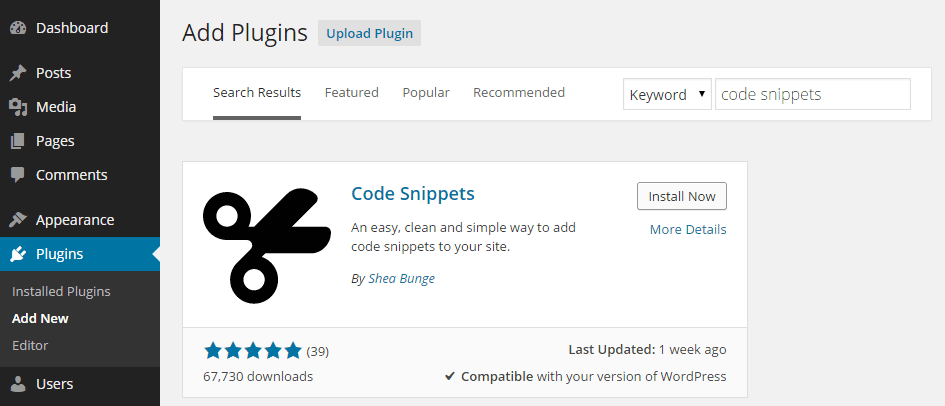This screenshot has width=945, height=406.
Task: Click the Pages document icon
Action: tap(19, 141)
